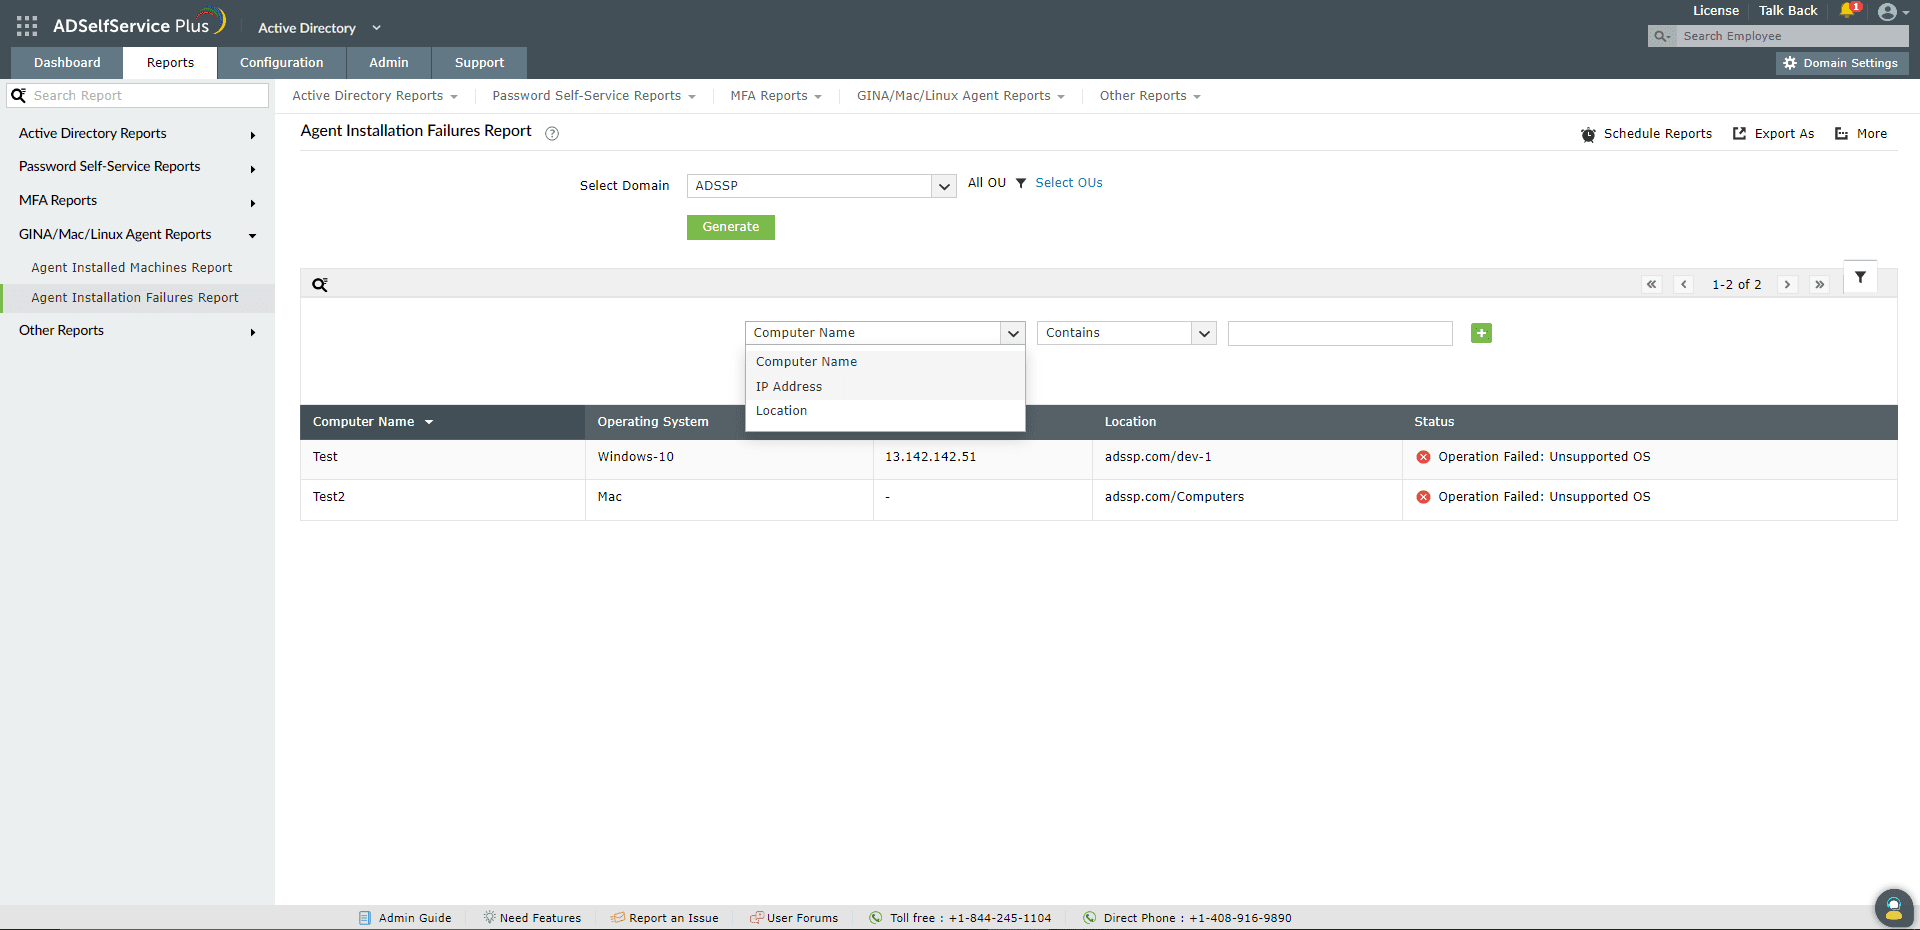
Task: Open the Export As menu
Action: [x=1773, y=134]
